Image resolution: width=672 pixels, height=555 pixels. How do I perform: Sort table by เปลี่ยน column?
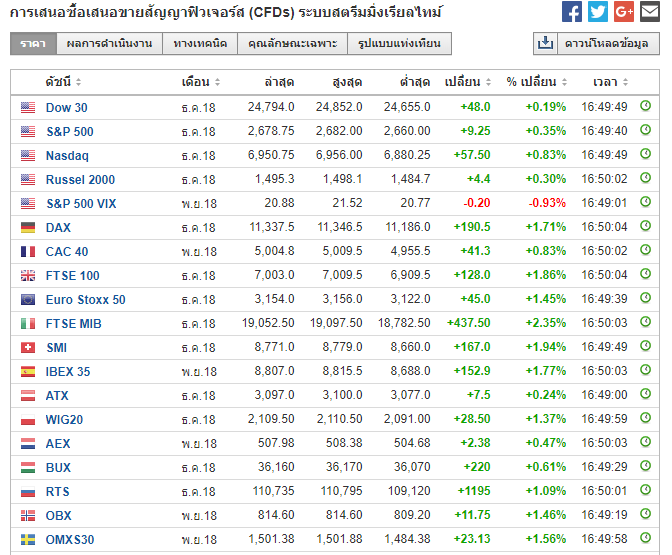[468, 82]
